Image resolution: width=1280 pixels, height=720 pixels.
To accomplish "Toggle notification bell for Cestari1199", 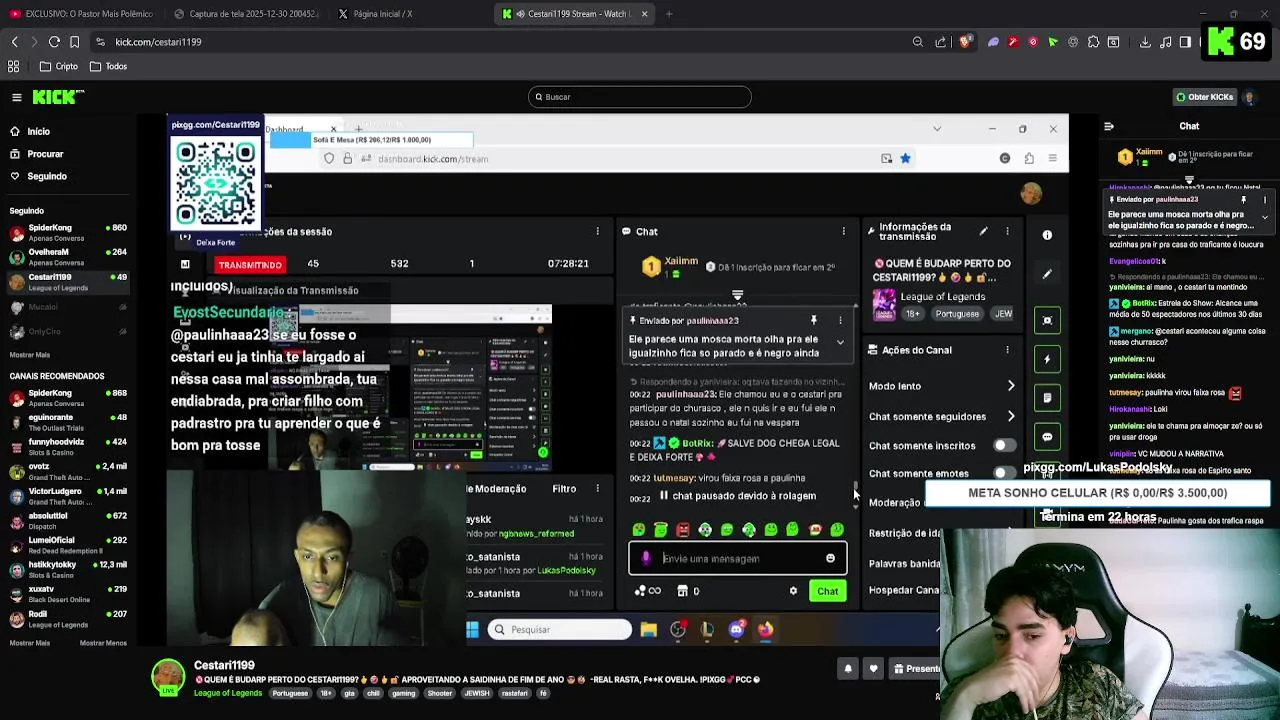I will (848, 669).
